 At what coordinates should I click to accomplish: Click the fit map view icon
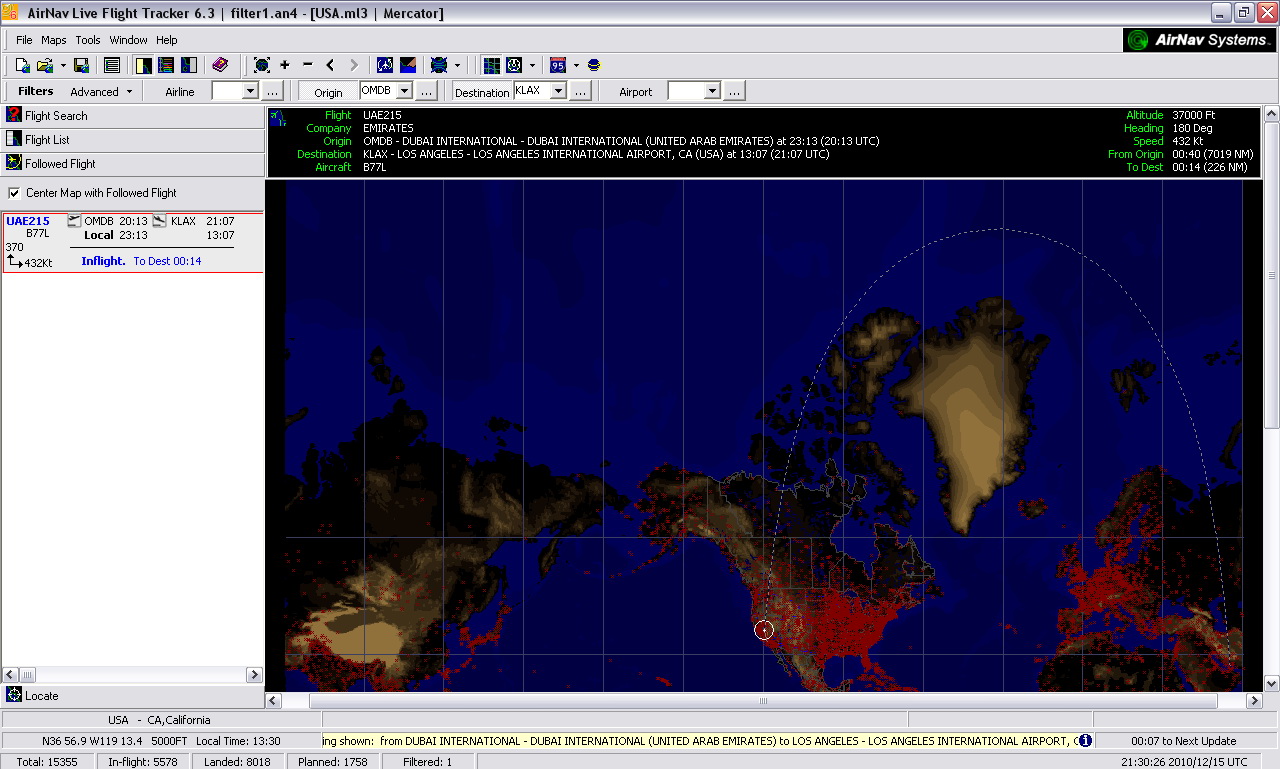point(262,65)
